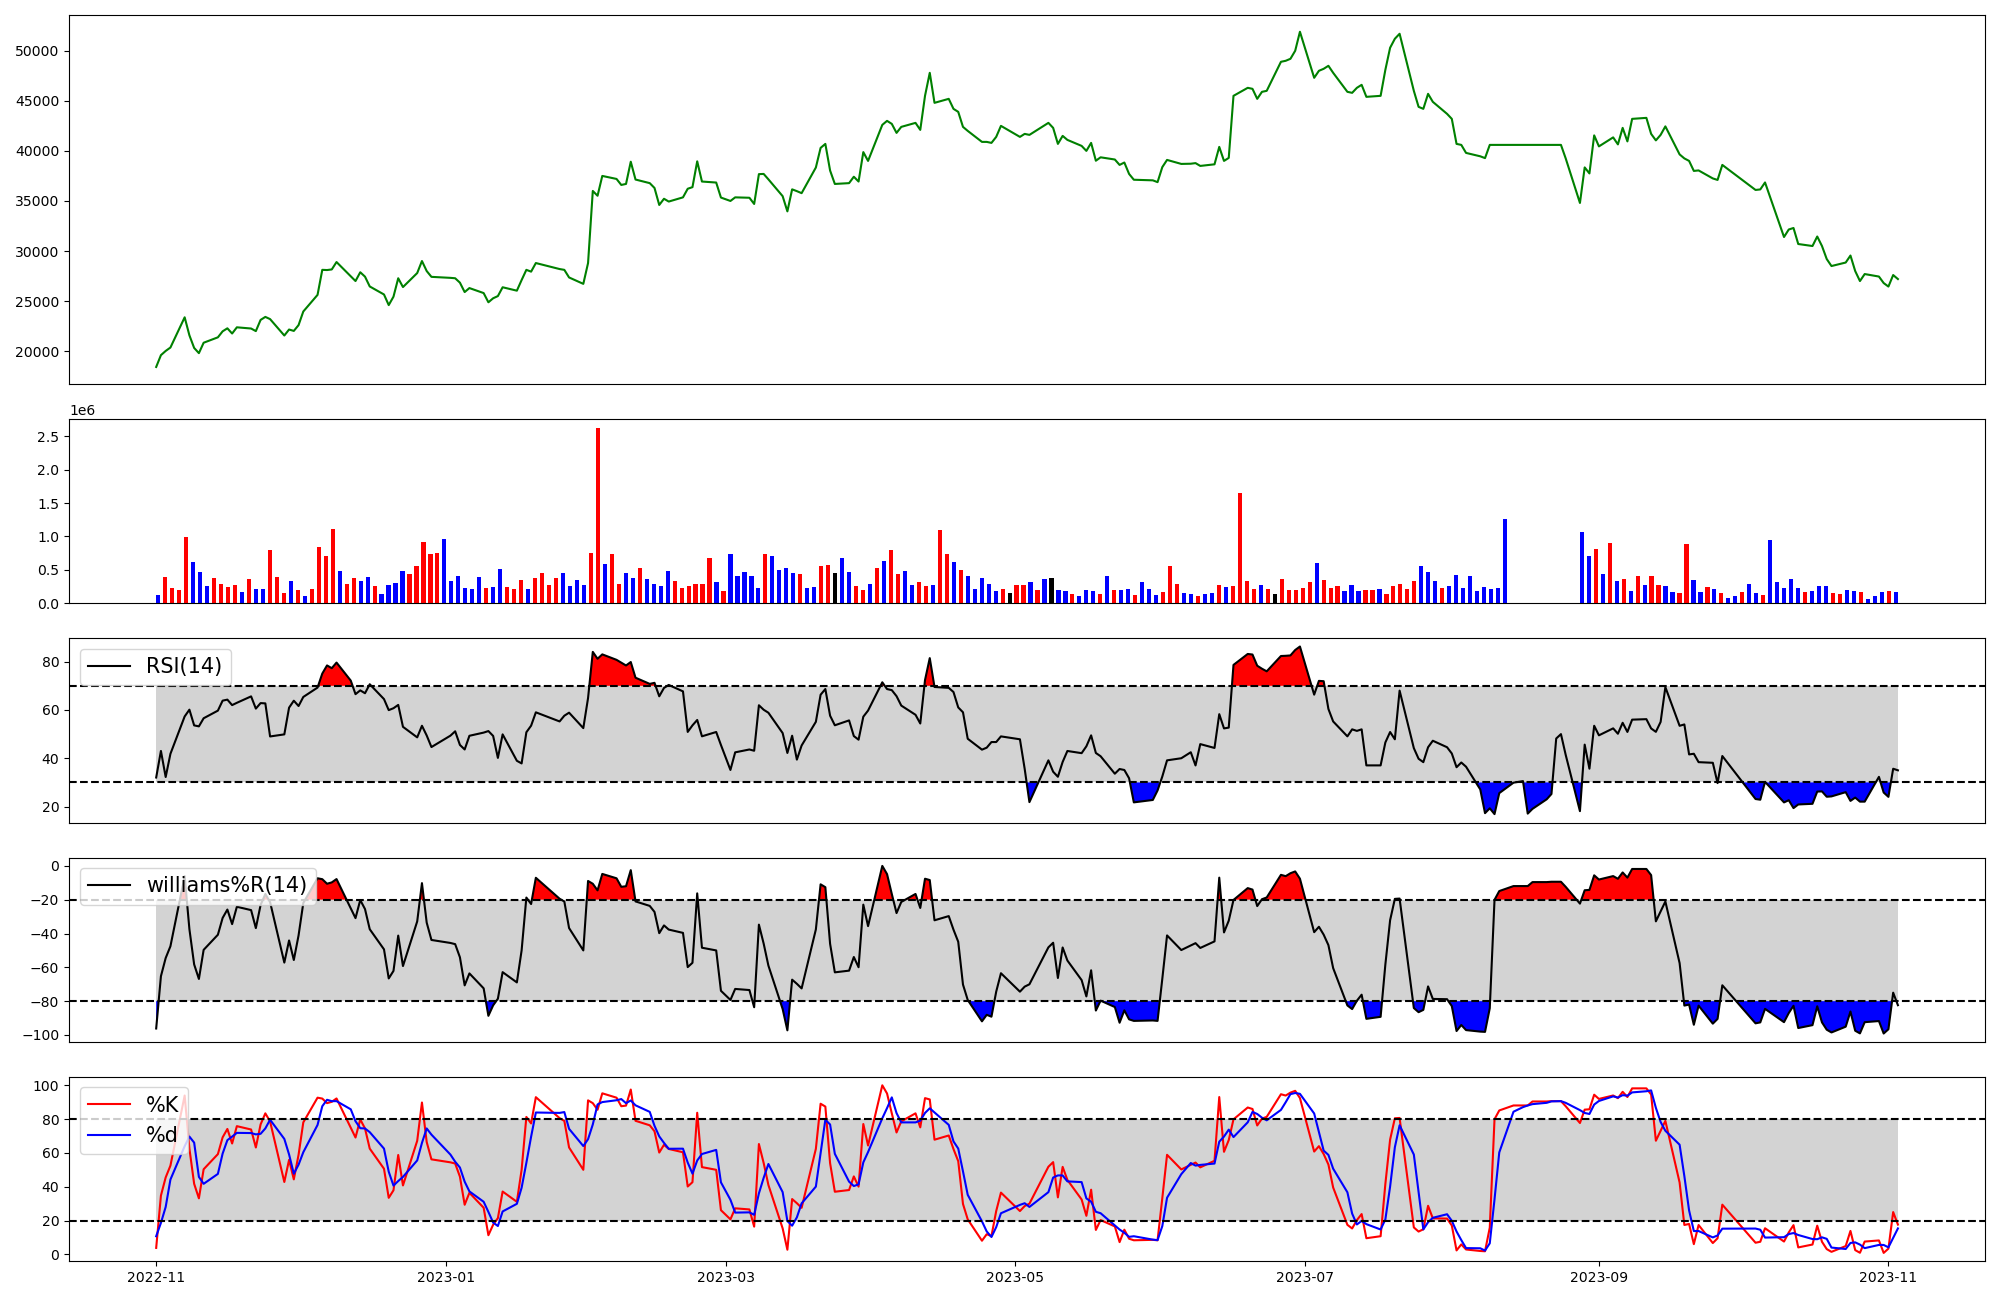Click the 2023-09 x-axis date label
2000x1300 pixels.
(1598, 1277)
